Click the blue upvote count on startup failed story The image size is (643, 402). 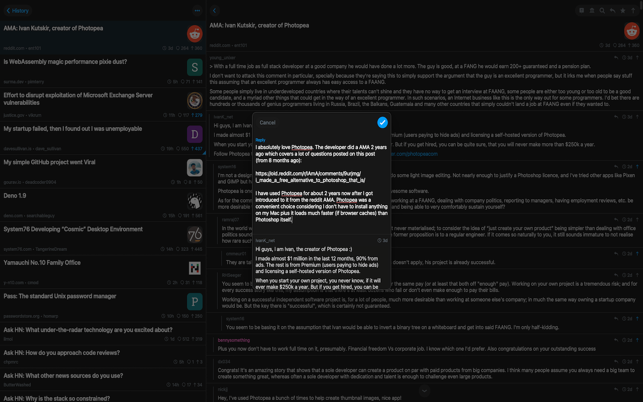(197, 148)
